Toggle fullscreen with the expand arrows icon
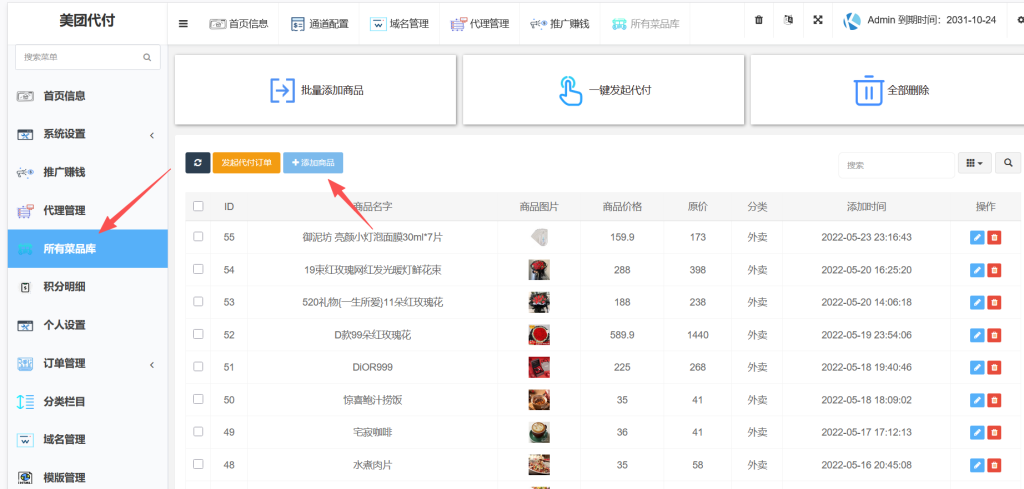The image size is (1024, 489). pyautogui.click(x=818, y=20)
